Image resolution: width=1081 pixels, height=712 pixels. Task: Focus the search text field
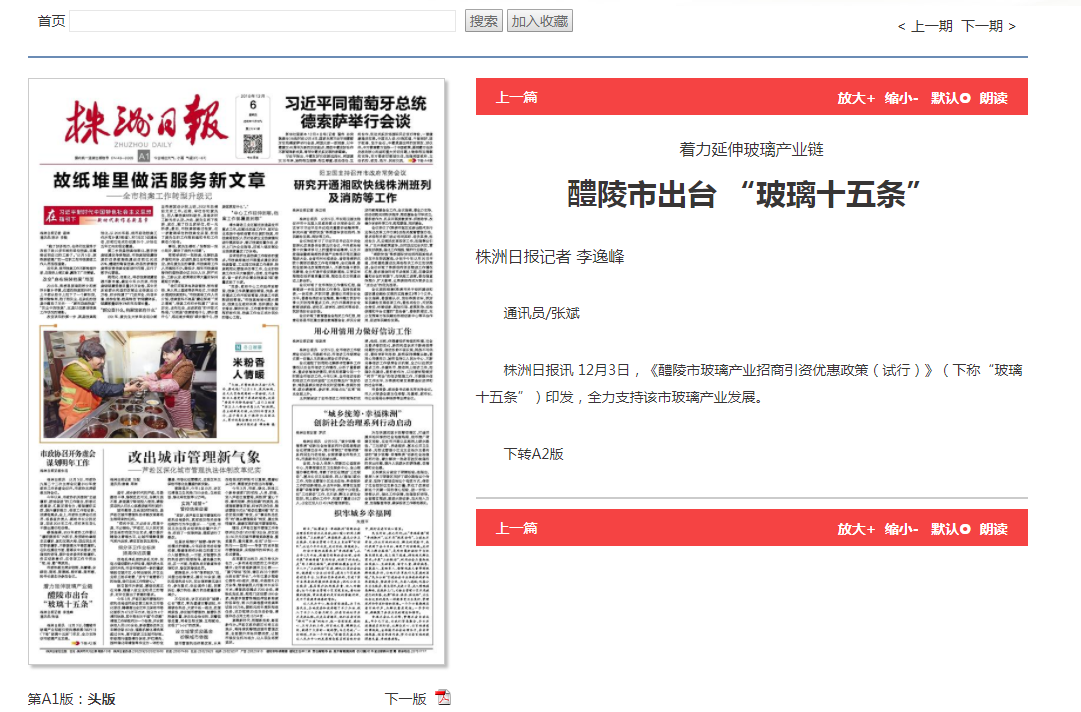(x=262, y=21)
